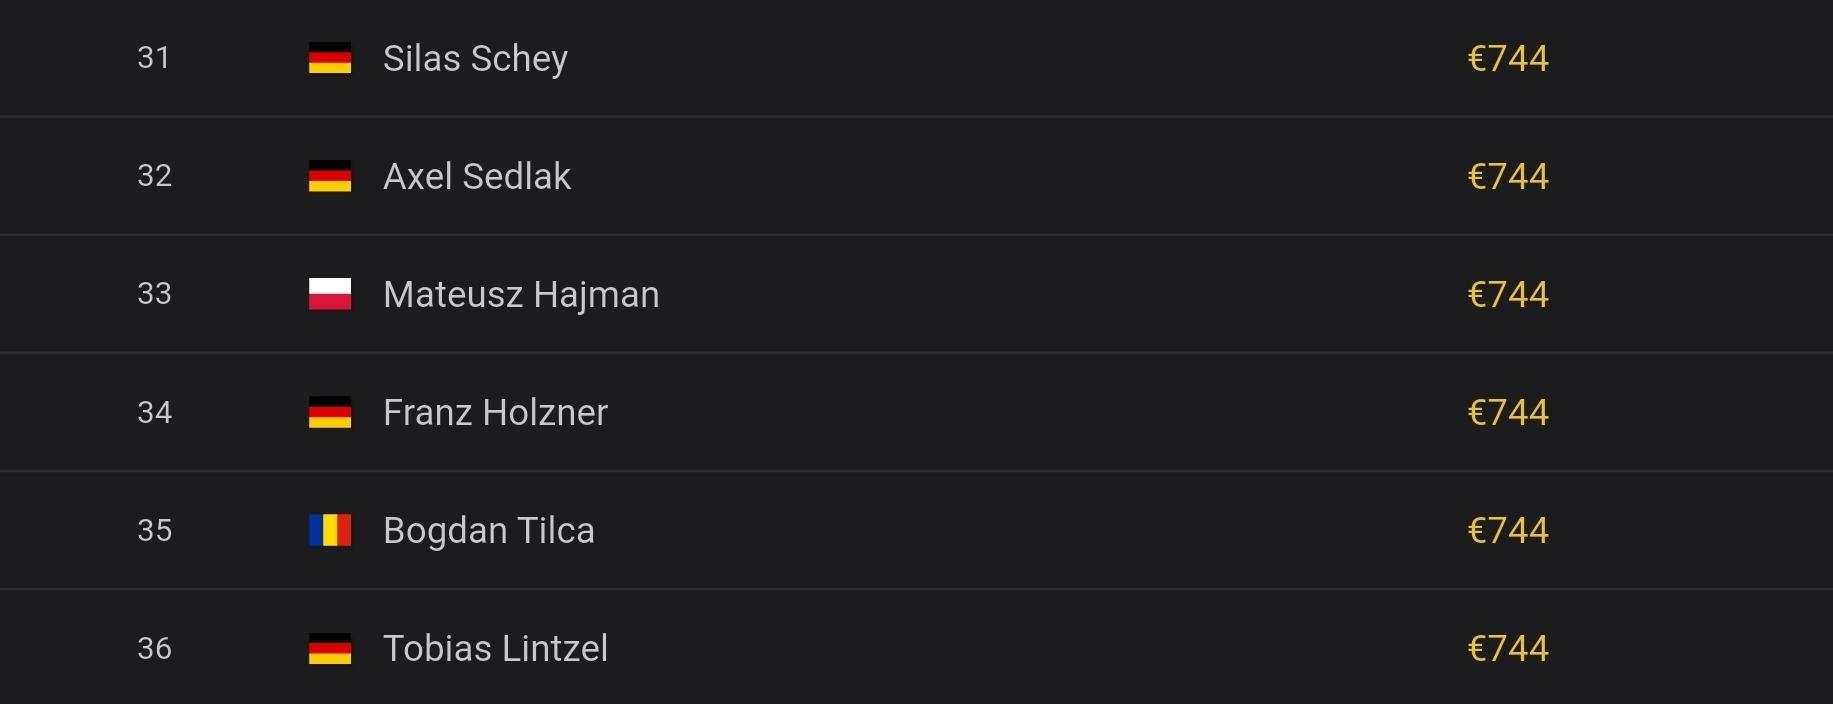
Task: Click rank number 32
Action: [154, 176]
